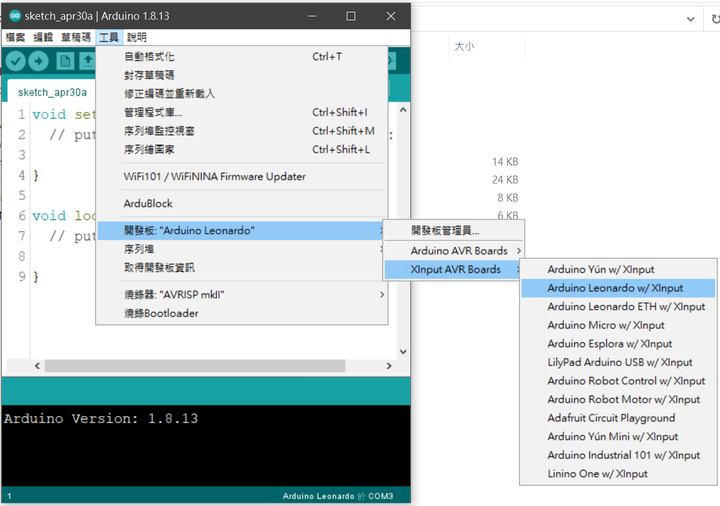Select Arduino Yún w/ XInput board
Viewport: 720px width, 506px height.
(x=618, y=270)
